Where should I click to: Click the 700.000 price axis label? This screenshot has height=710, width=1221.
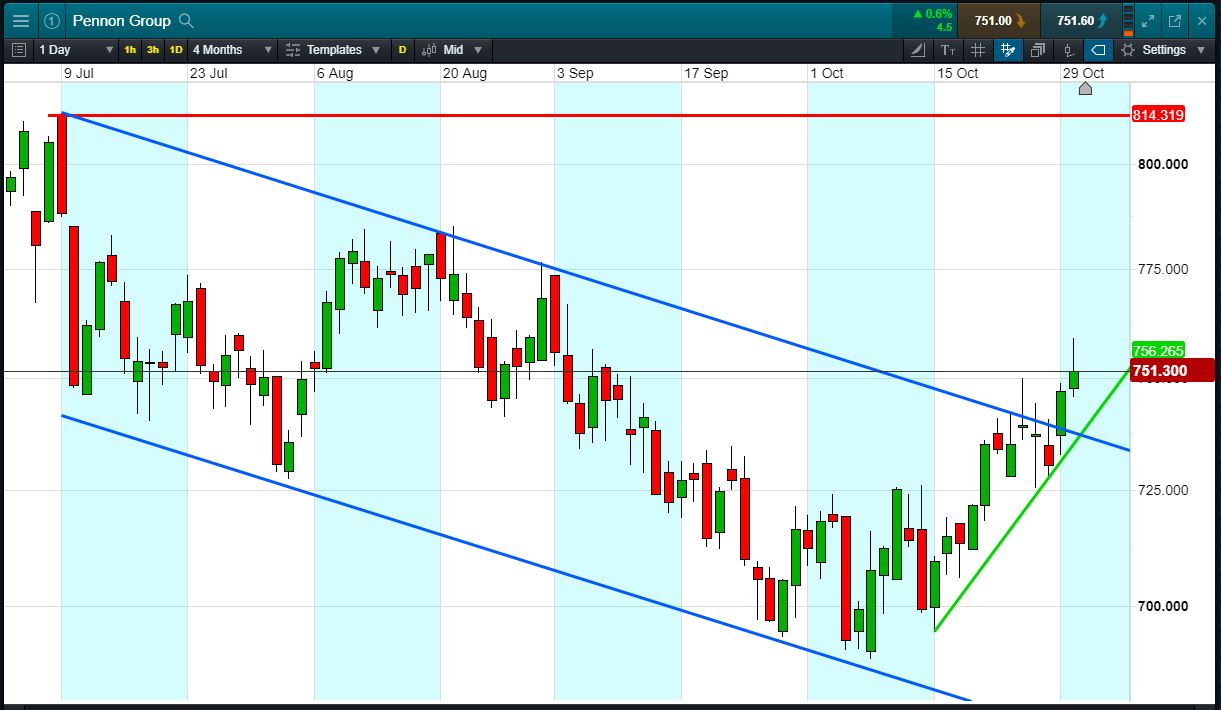[1163, 606]
